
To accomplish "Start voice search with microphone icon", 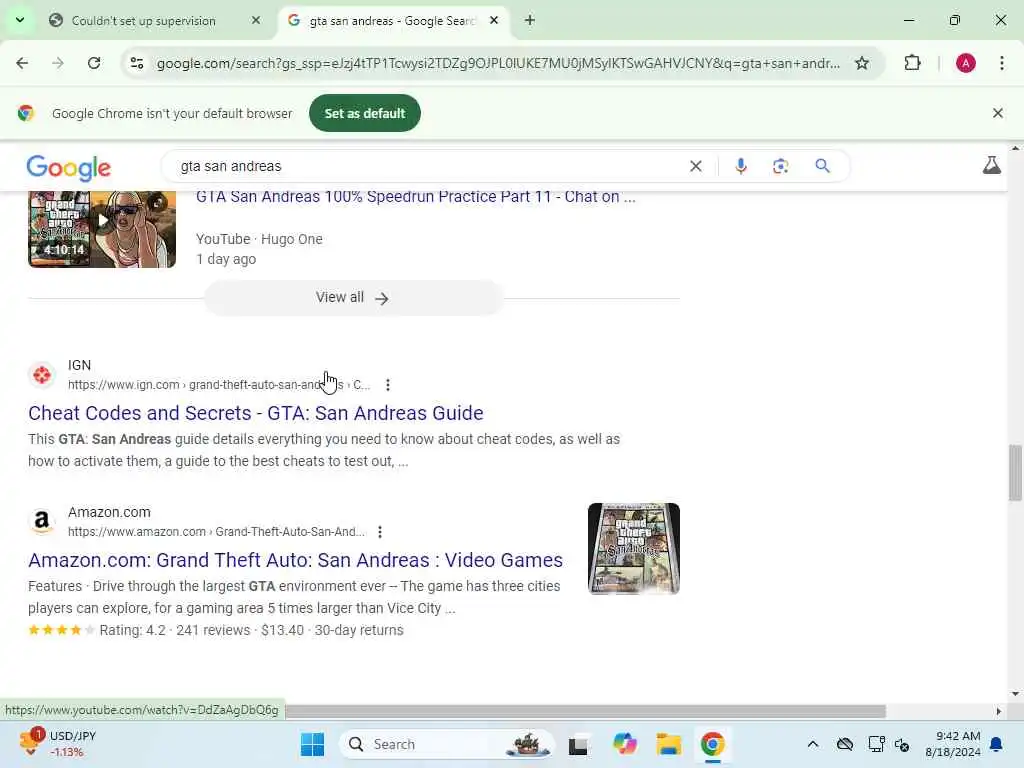I will click(741, 166).
